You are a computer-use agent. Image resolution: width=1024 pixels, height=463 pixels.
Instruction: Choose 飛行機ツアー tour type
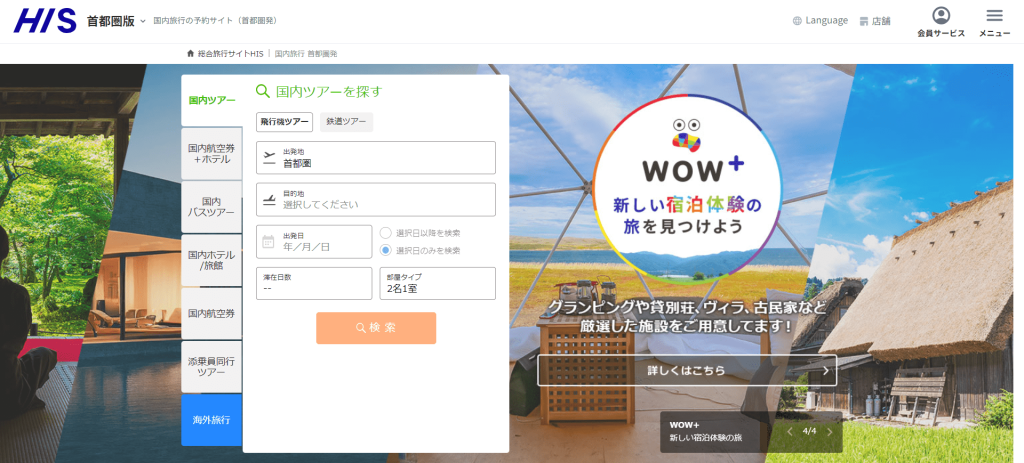284,121
